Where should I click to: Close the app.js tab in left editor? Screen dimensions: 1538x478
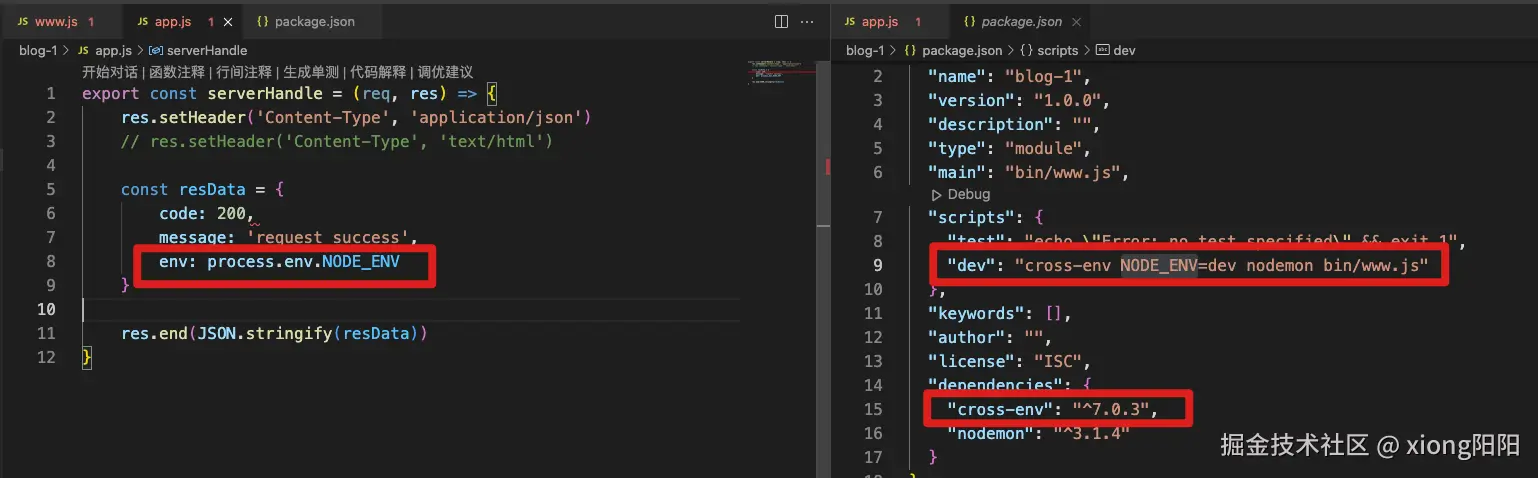pos(230,21)
